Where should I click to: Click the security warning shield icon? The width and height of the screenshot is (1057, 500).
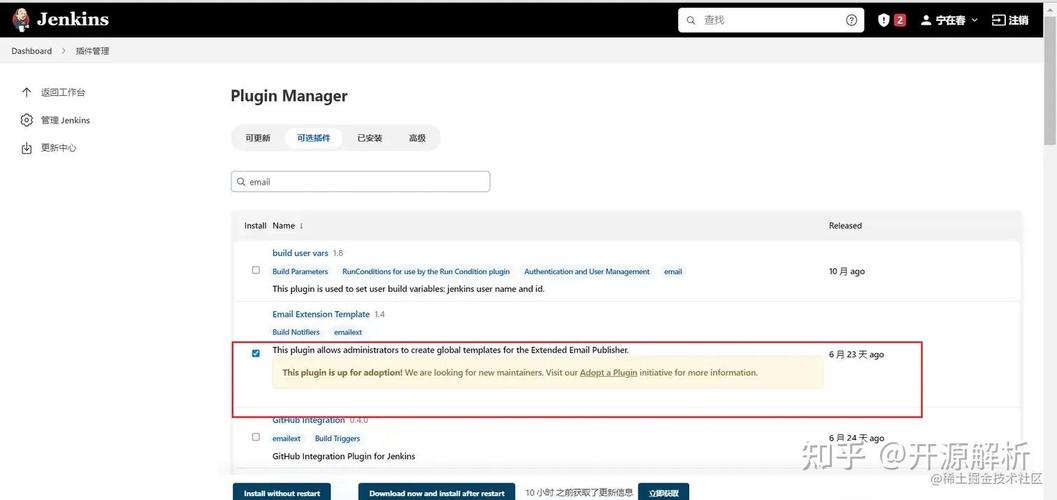coord(884,20)
